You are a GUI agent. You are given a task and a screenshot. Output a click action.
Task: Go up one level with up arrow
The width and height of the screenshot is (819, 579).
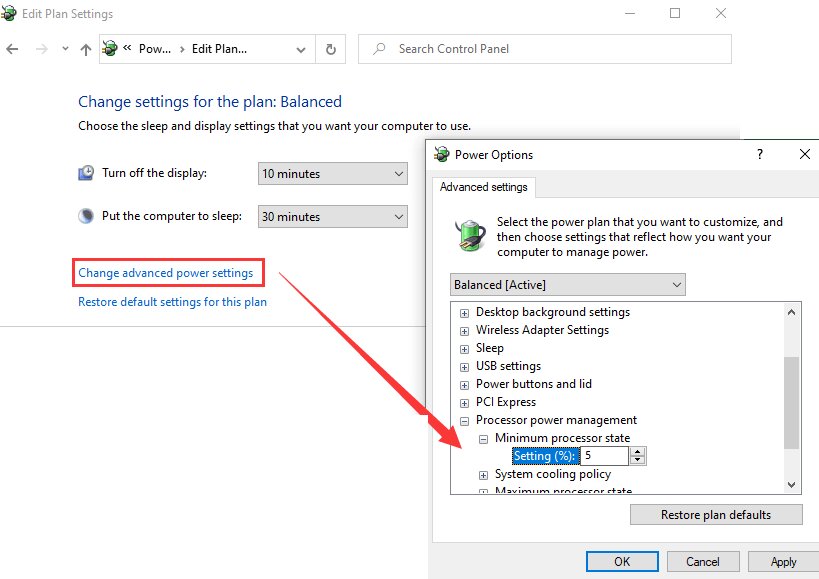[86, 49]
